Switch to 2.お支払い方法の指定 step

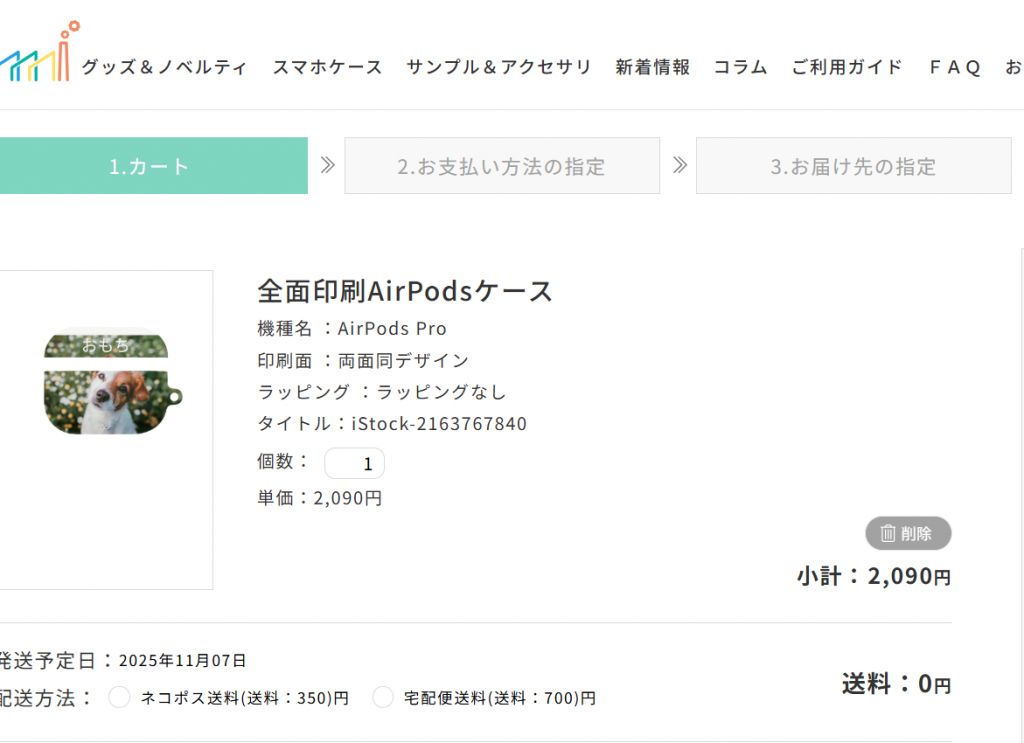(x=501, y=166)
